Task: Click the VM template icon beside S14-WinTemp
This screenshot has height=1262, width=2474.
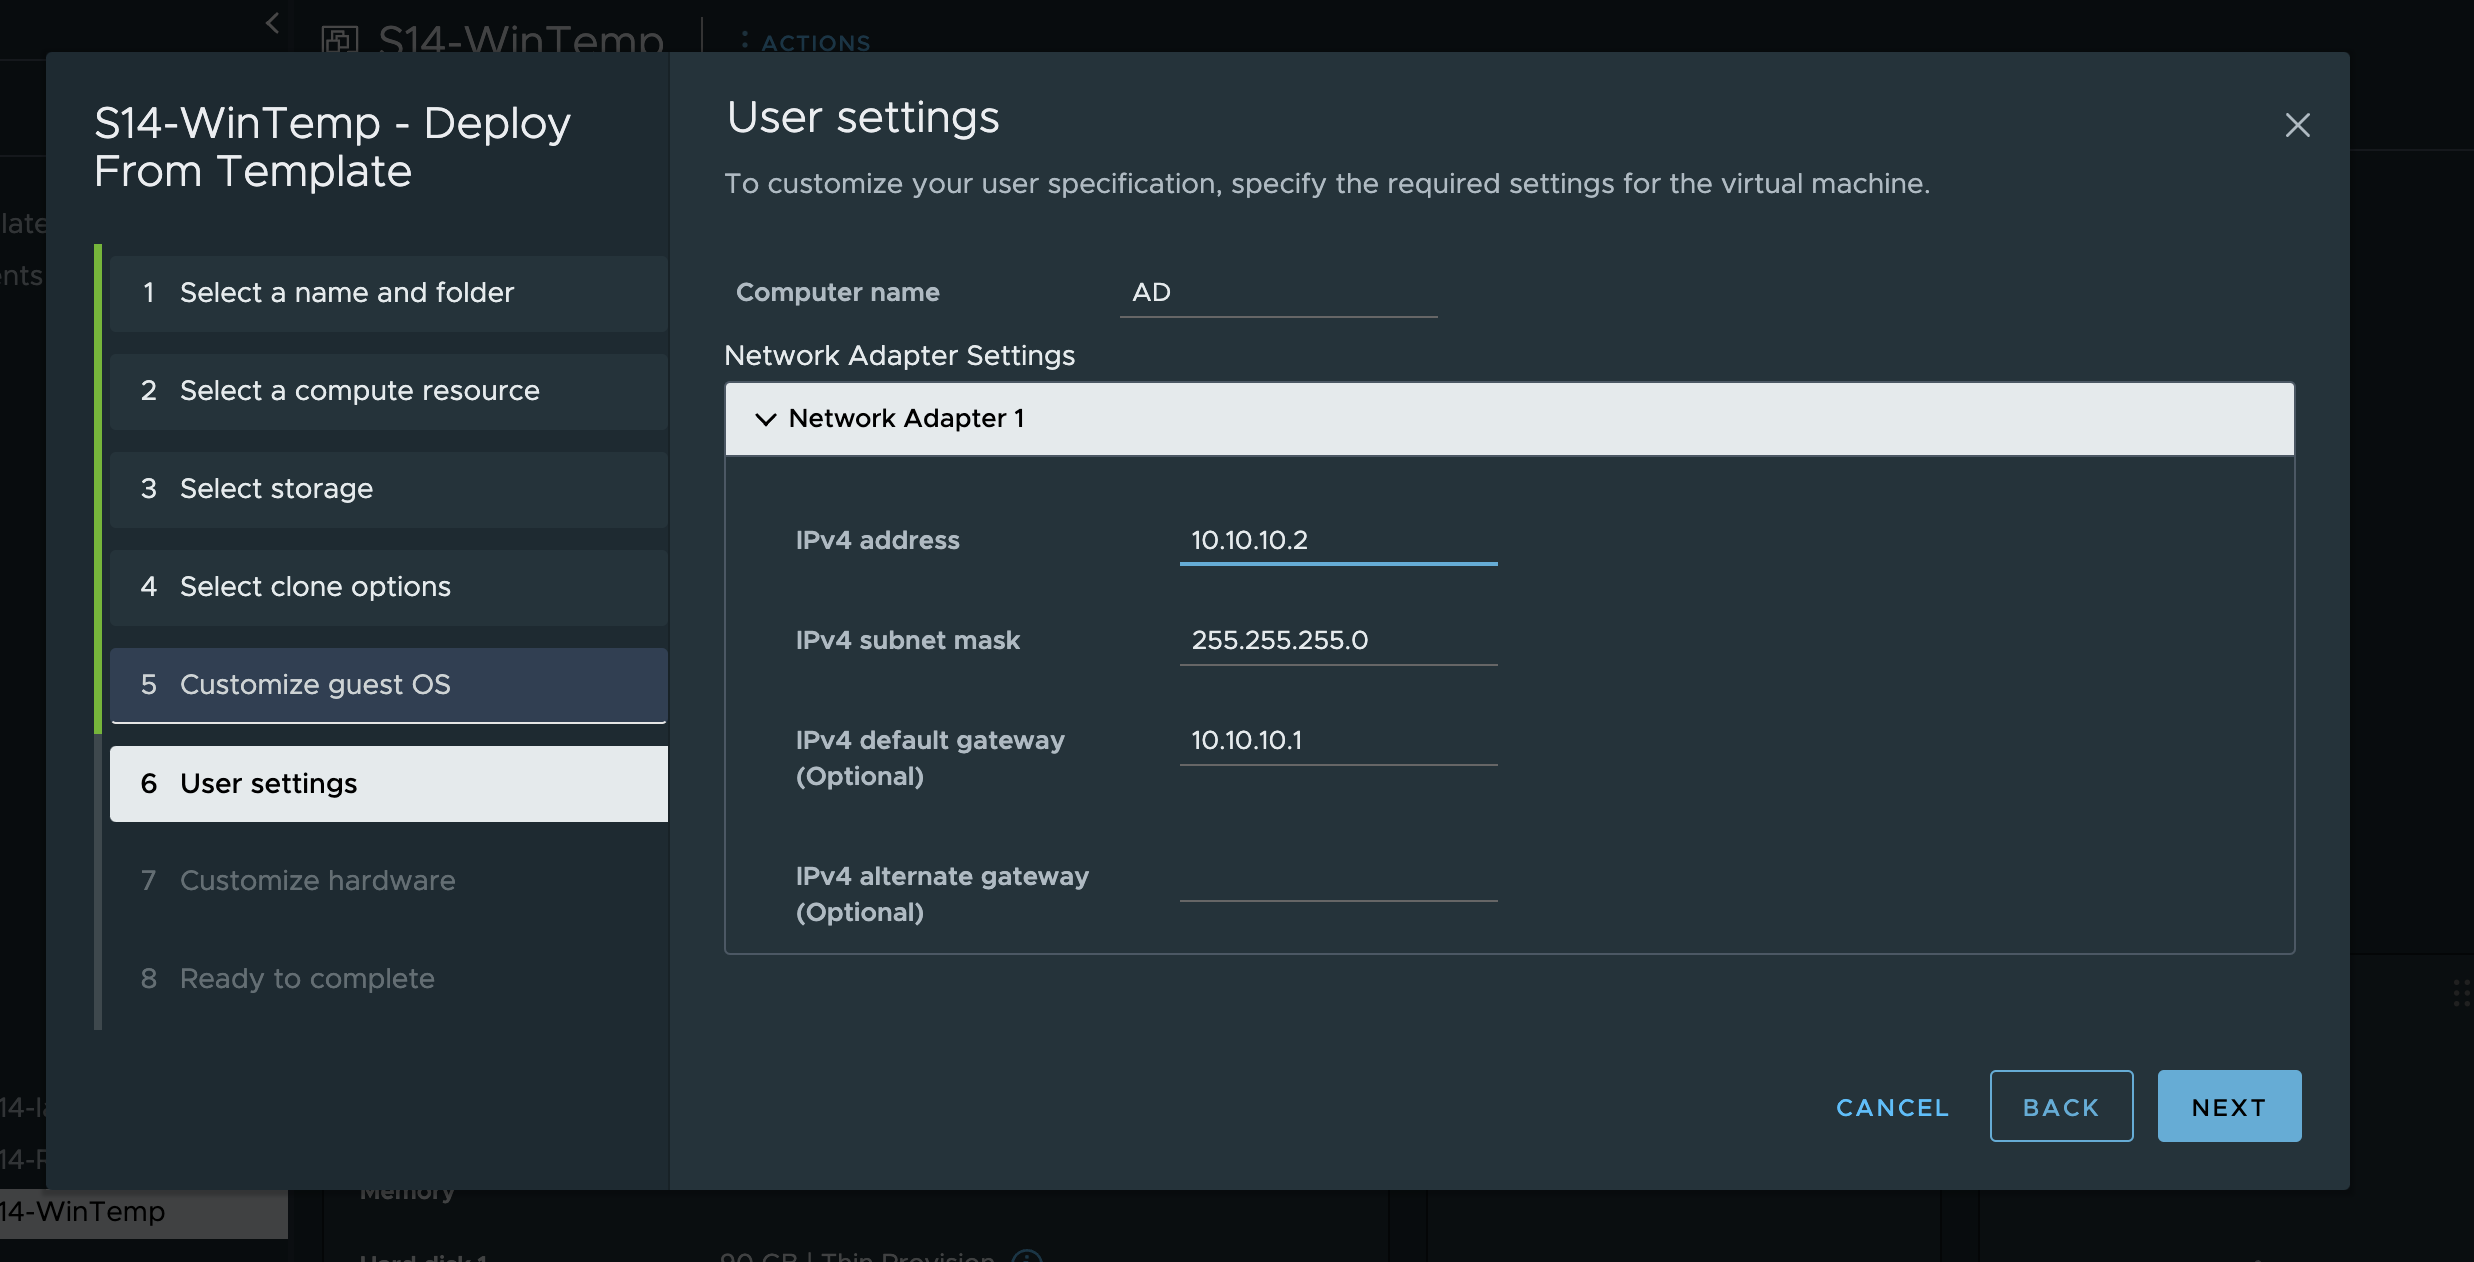Action: tap(340, 40)
